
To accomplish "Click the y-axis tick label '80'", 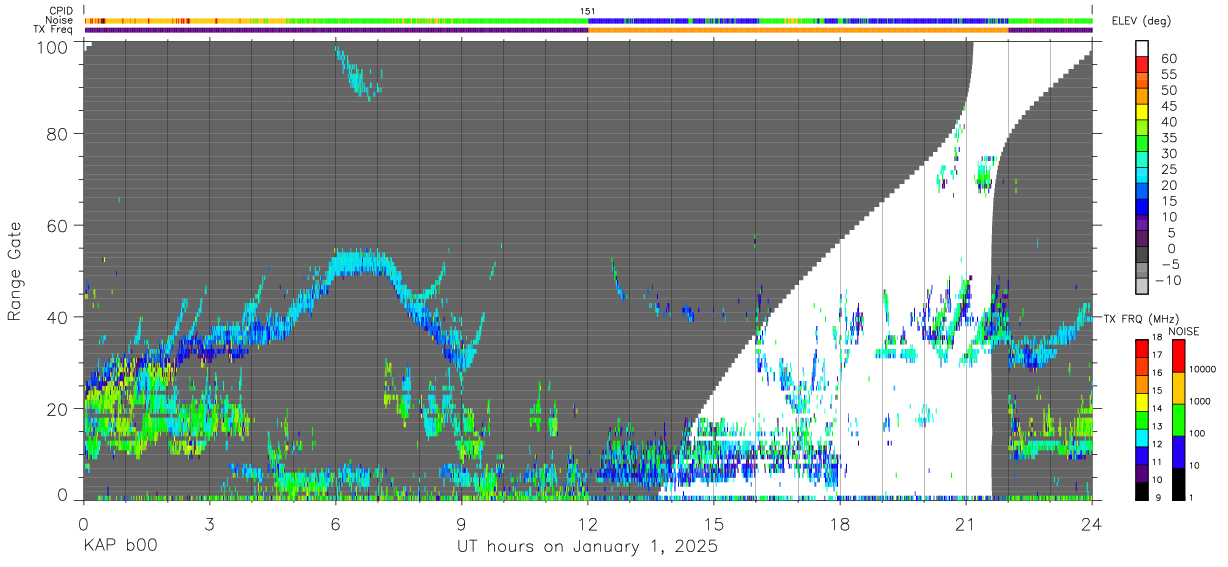I will (58, 135).
